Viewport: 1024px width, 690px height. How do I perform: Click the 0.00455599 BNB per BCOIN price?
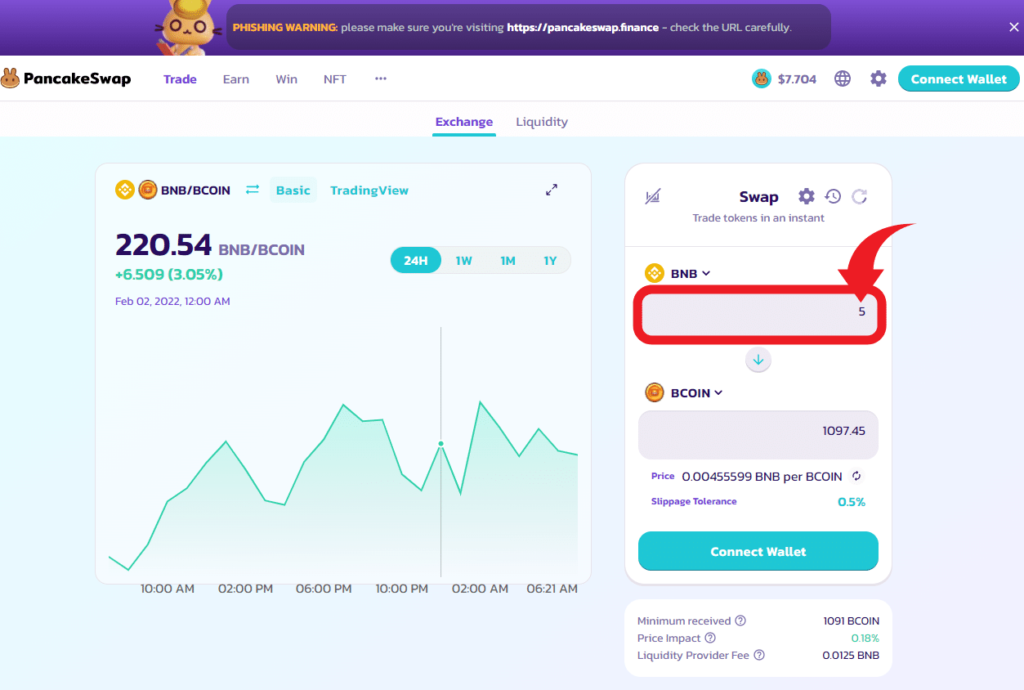[x=762, y=477]
